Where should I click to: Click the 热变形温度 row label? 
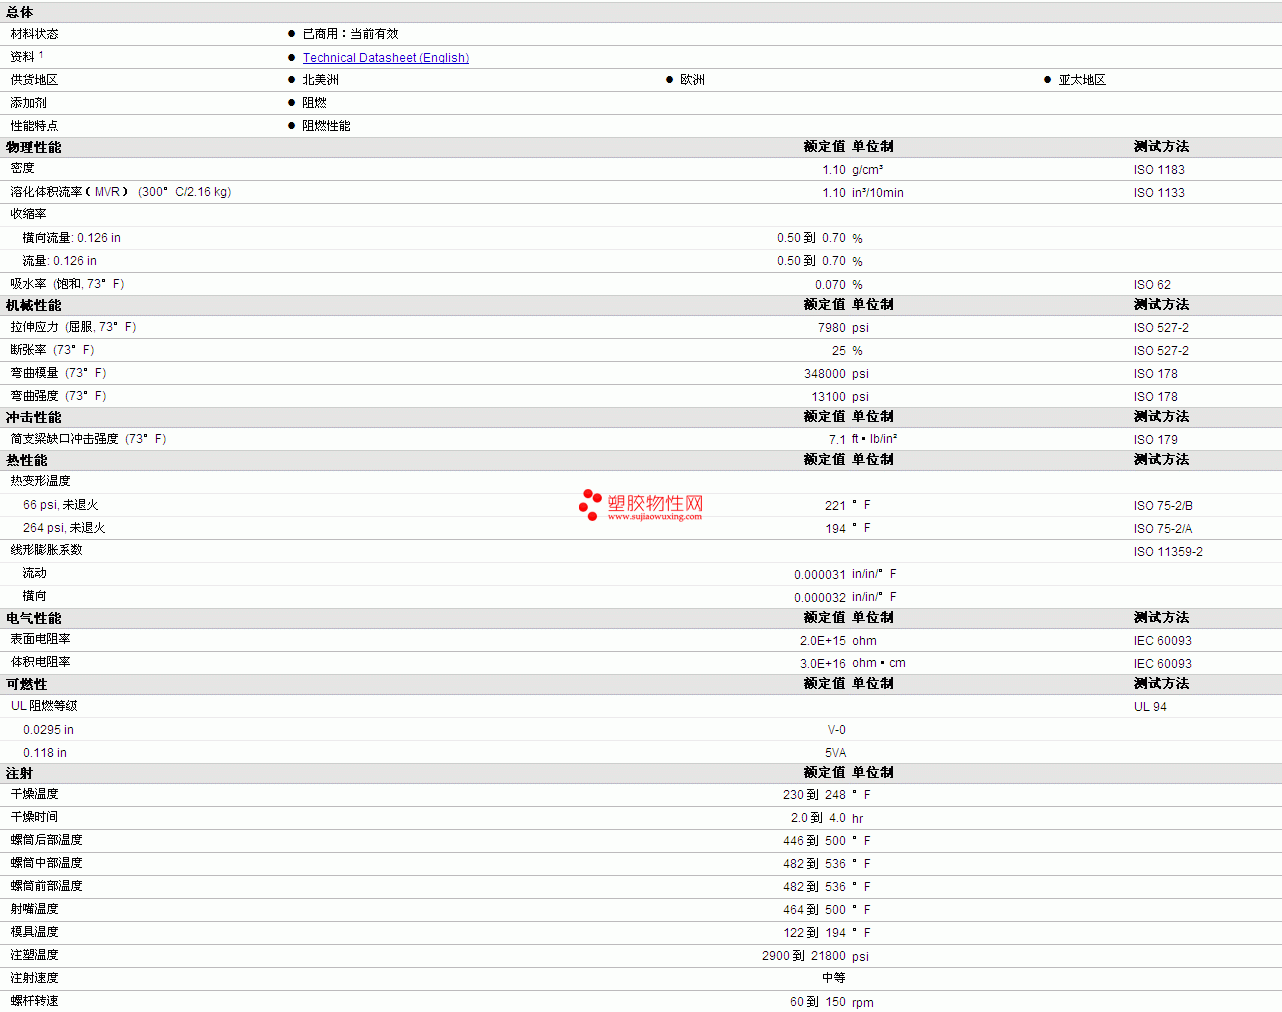(41, 481)
